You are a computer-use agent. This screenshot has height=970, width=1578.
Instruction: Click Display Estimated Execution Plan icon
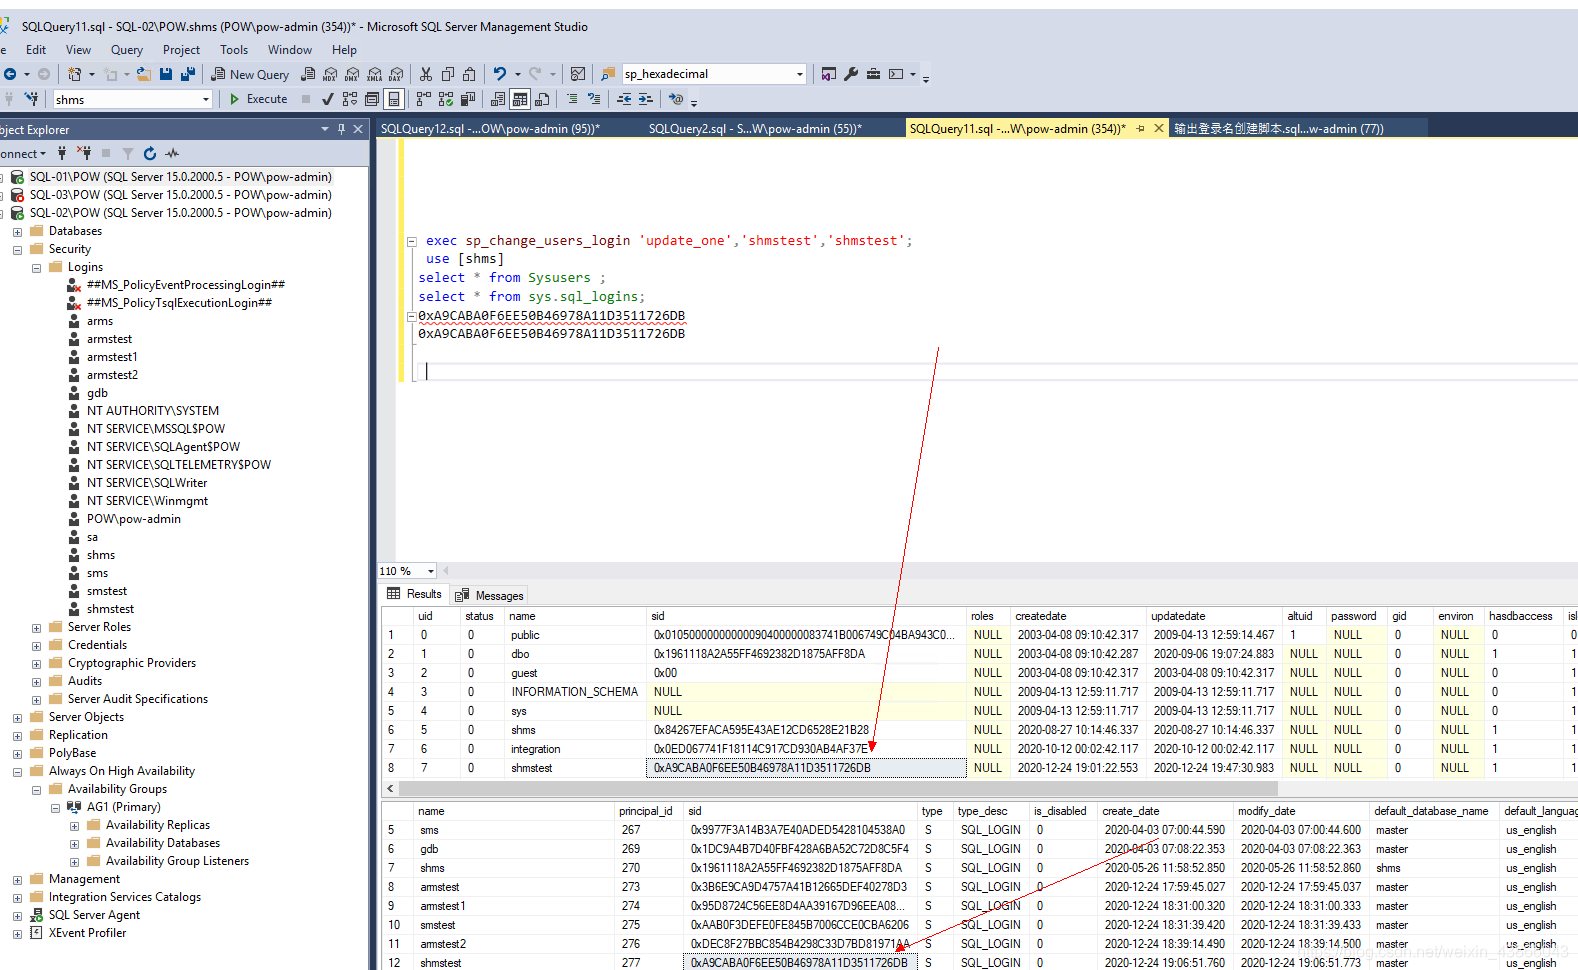tap(350, 99)
